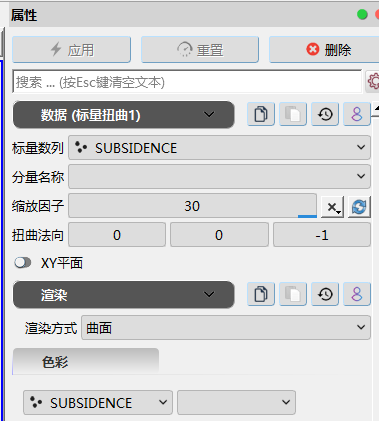
Task: Click the property search text field
Action: tap(187, 81)
